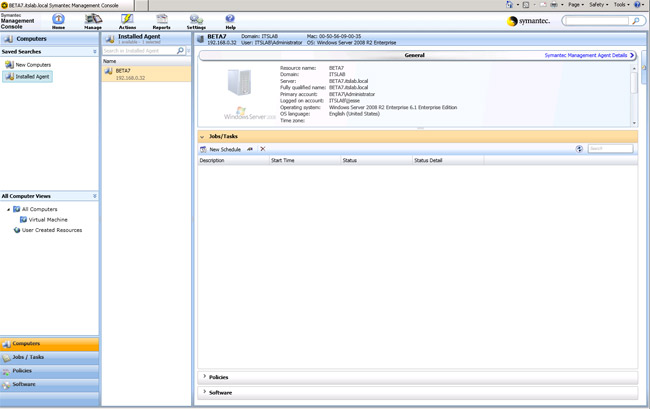Click the Symantec logo
Image resolution: width=650 pixels, height=409 pixels.
coord(529,21)
